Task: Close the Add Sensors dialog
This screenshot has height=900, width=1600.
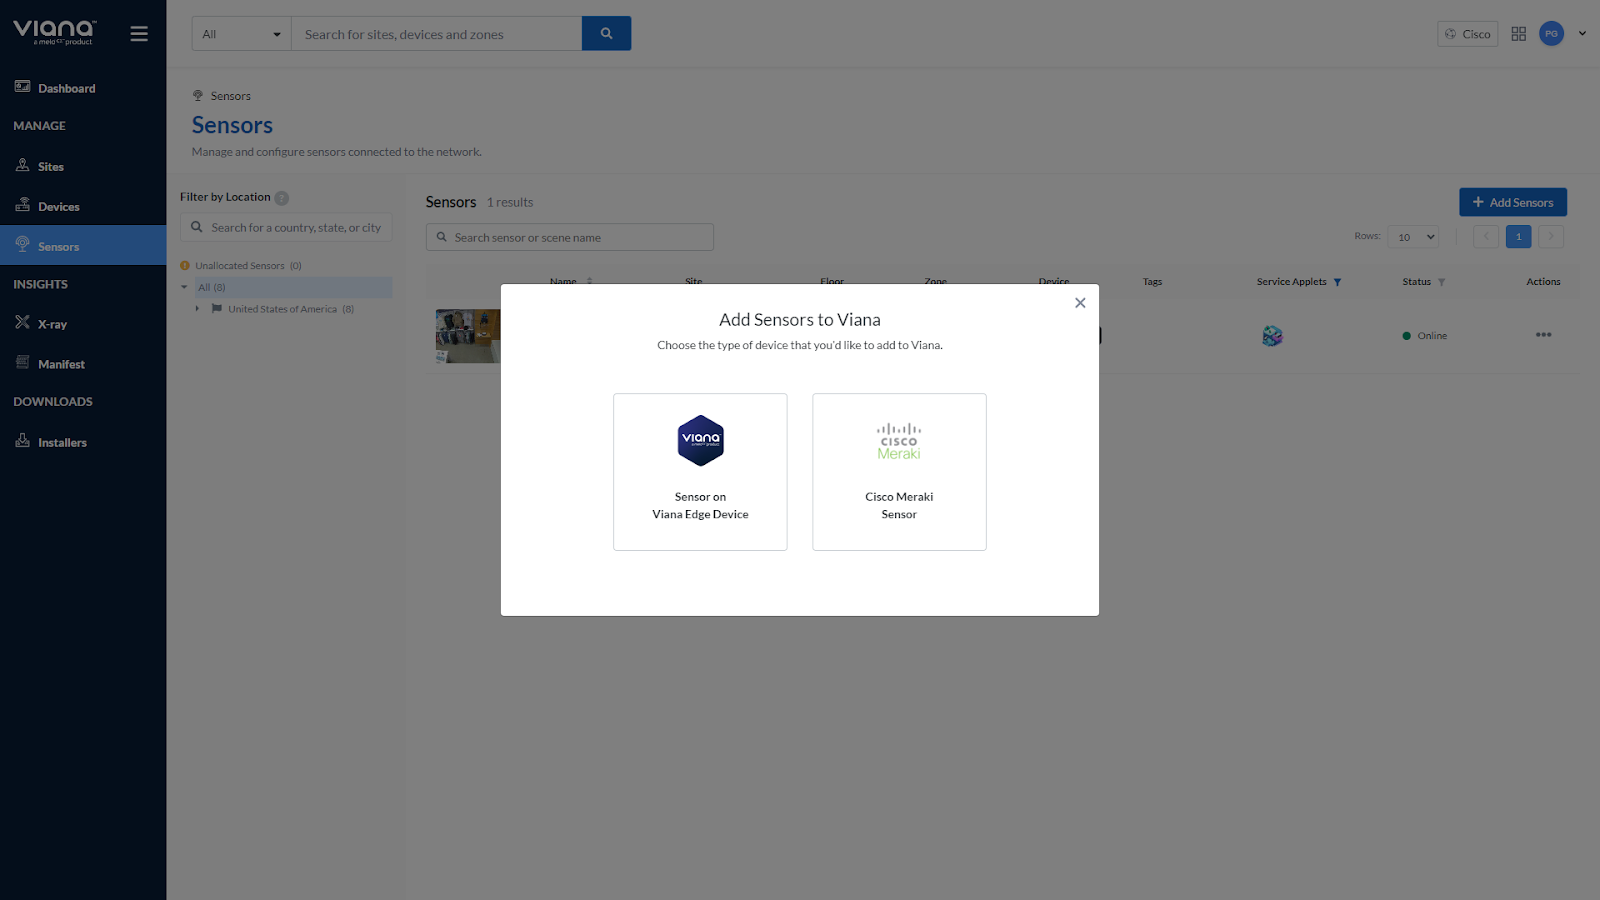Action: 1080,303
